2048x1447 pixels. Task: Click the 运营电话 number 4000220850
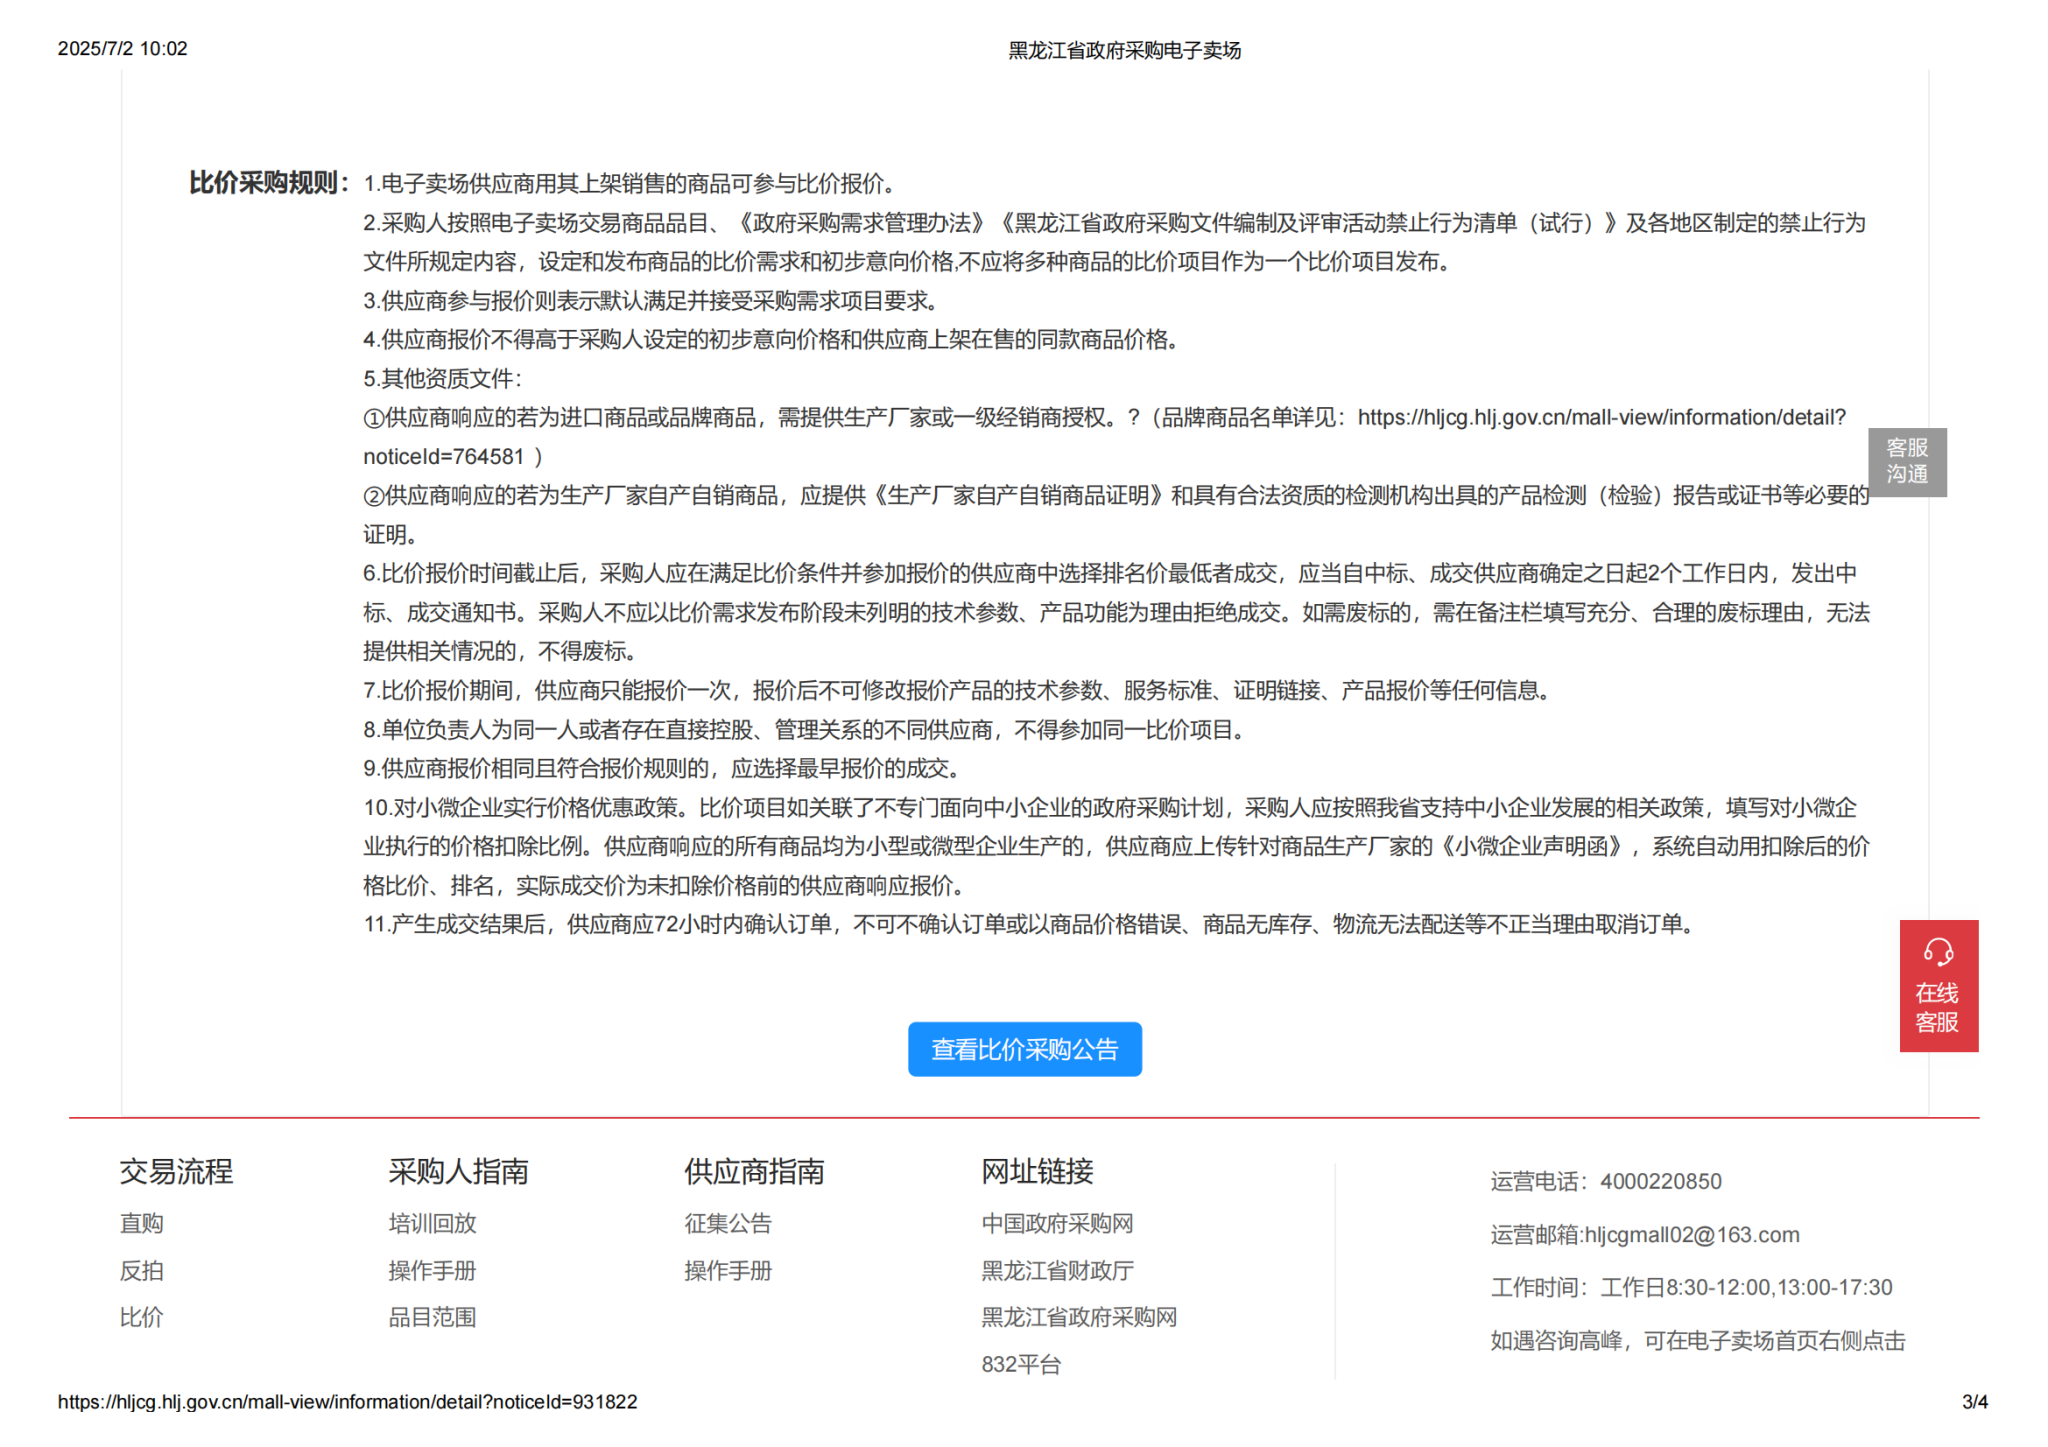(1660, 1182)
